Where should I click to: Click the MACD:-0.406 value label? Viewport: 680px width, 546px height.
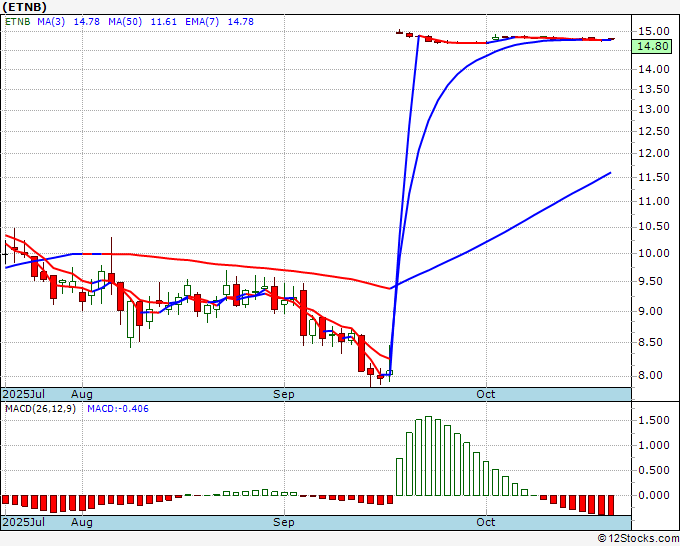[x=118, y=409]
